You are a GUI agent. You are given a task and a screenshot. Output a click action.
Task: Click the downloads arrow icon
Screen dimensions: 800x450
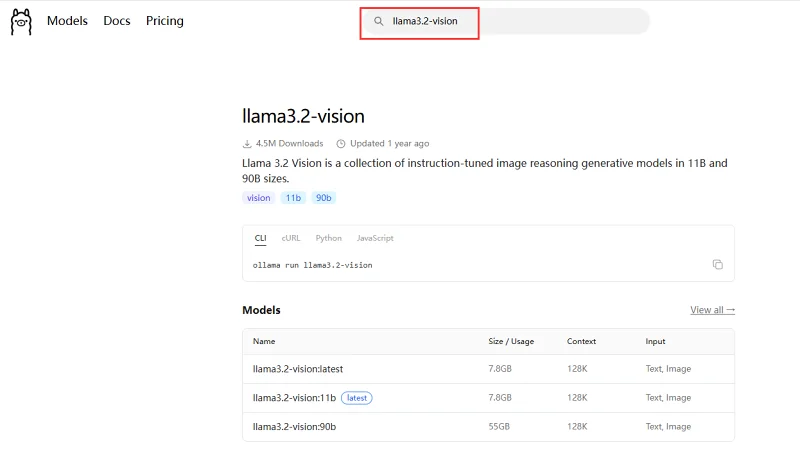coord(247,144)
